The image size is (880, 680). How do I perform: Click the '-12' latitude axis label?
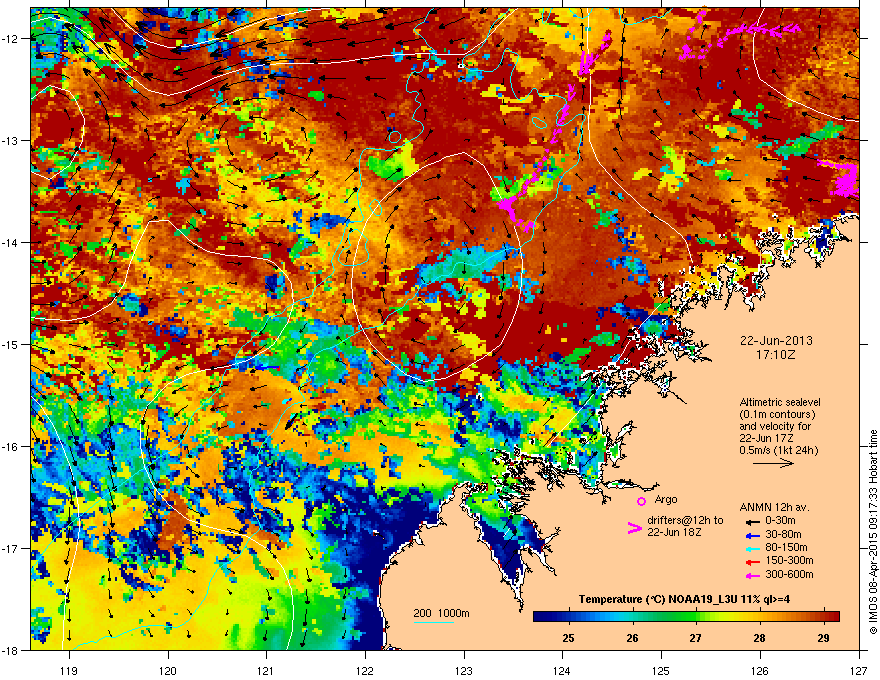coord(11,38)
